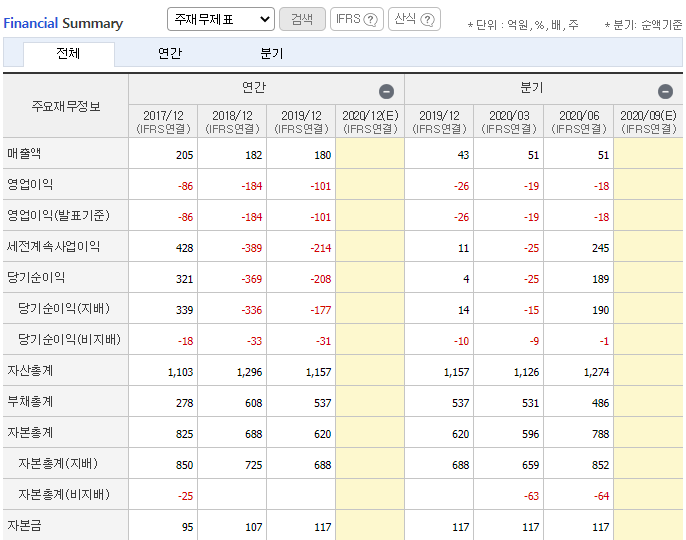Screen dimensions: 686x540
Task: Click the 당기순이익 value 189
Action: [x=601, y=279]
